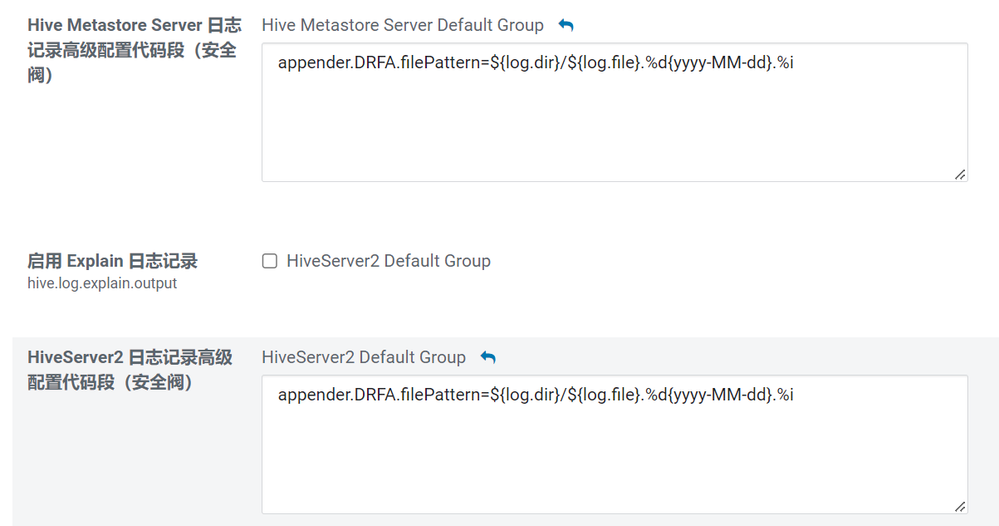
Task: Edit Hive Metastore Server logging snippet textarea
Action: 614,112
